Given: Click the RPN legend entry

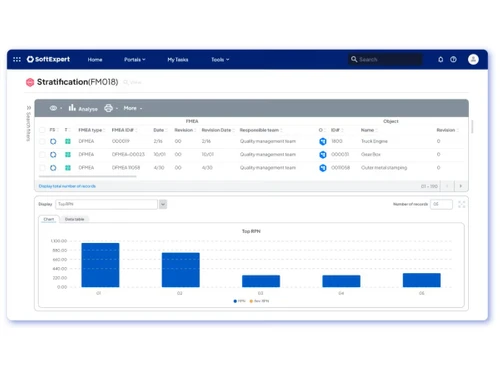Looking at the screenshot, I should coord(239,301).
